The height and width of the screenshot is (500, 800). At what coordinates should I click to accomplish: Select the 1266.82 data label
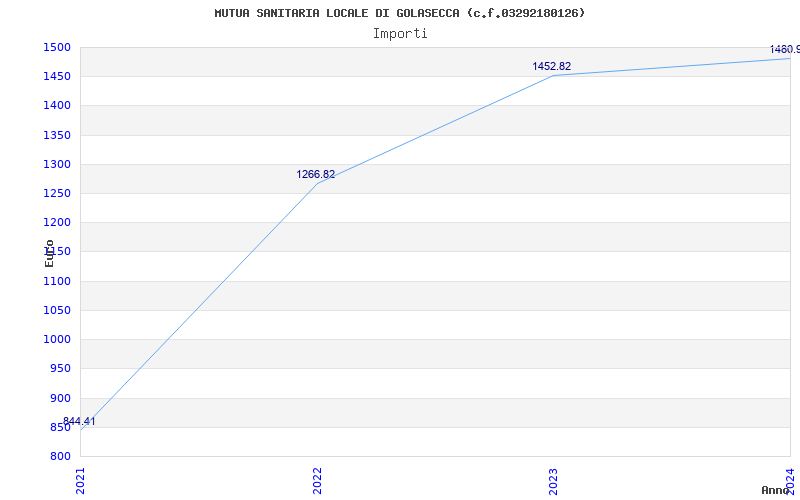pos(316,174)
